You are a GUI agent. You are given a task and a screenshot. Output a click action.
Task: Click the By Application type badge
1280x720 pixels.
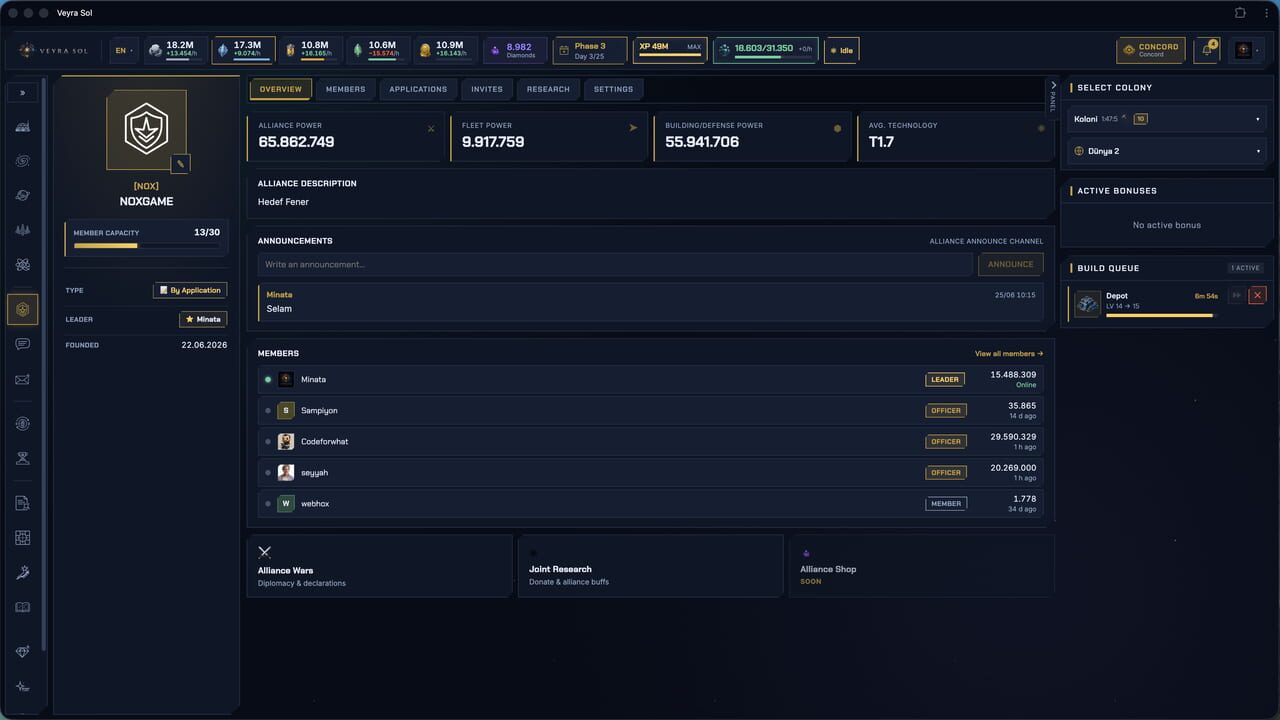coord(190,290)
